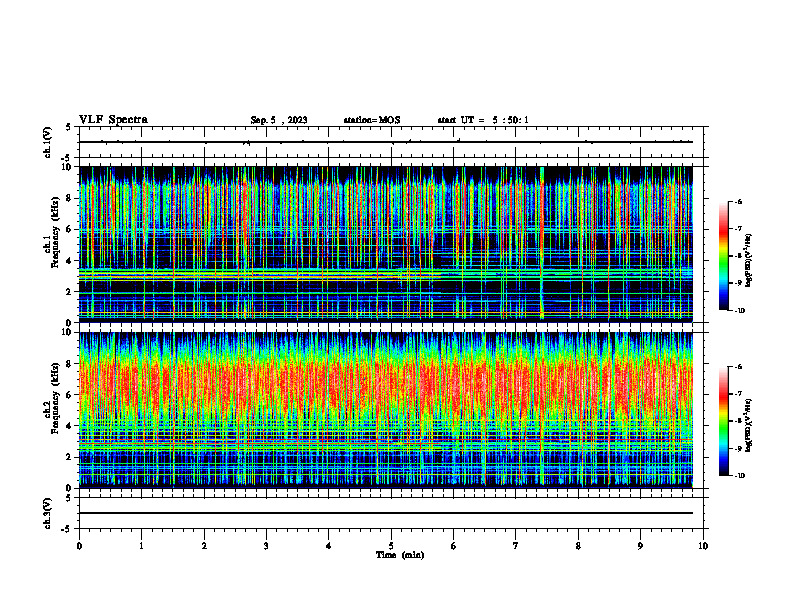Click the ch.1 spectrogram plot area

point(386,244)
